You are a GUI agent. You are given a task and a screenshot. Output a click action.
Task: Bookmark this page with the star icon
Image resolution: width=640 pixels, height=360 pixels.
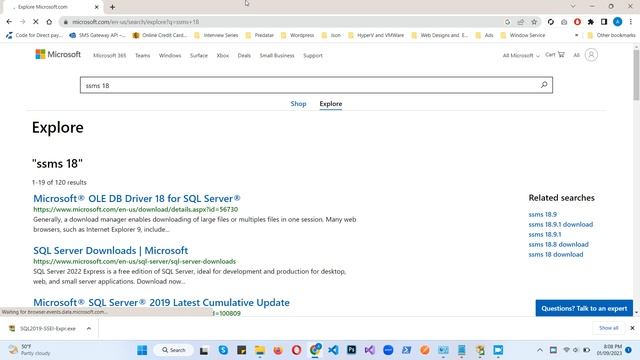point(534,22)
